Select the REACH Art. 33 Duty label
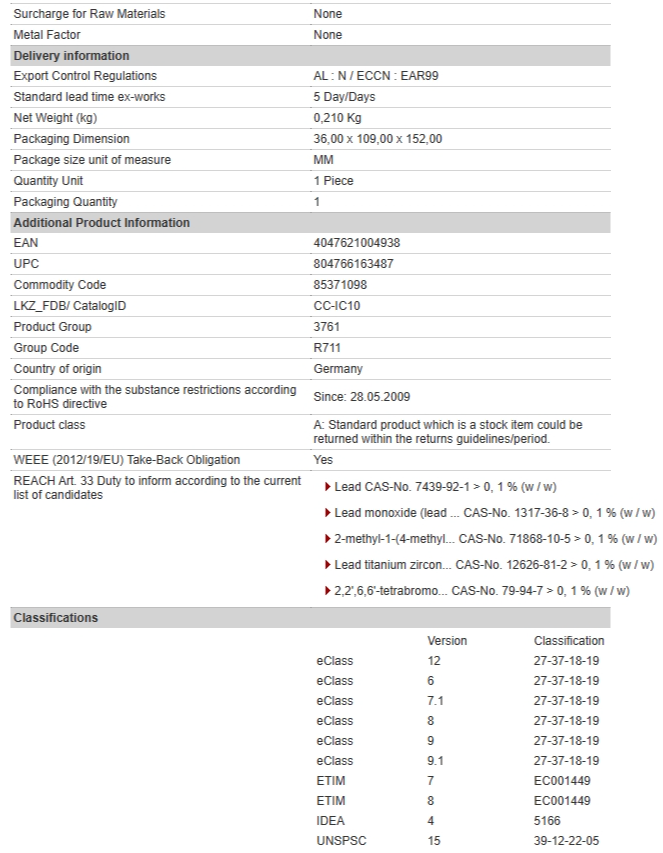The width and height of the screenshot is (663, 853). 157,488
